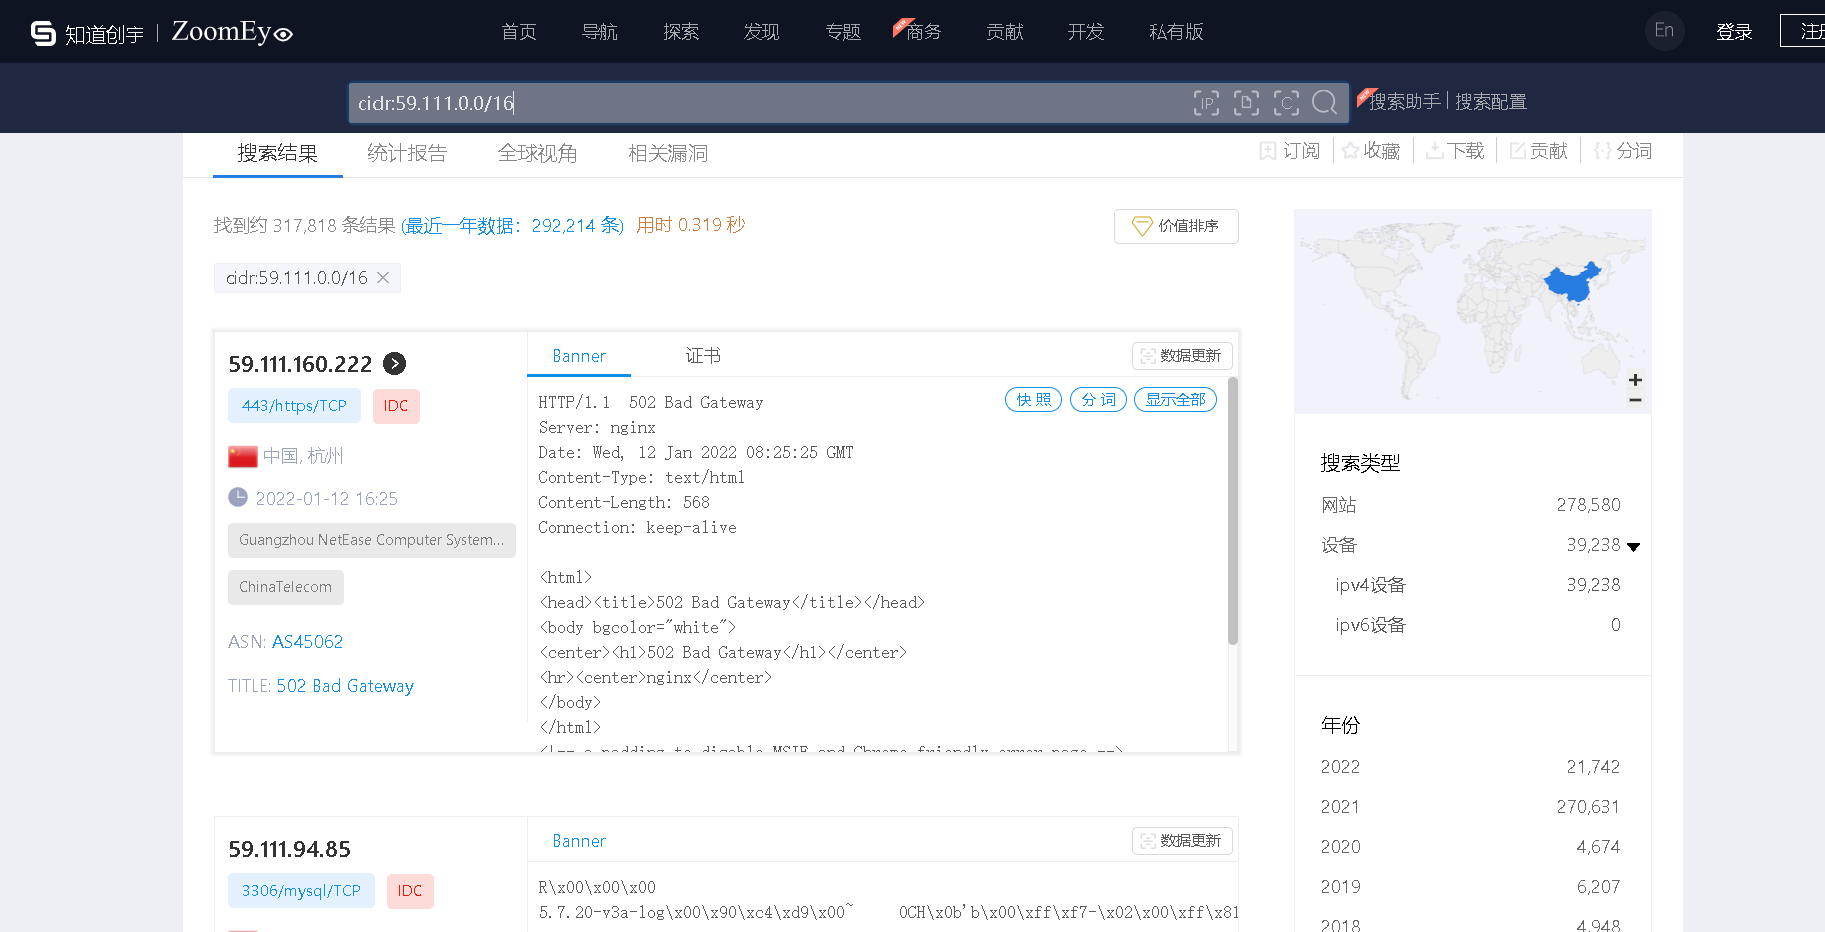Switch to the 统计报告 tab
The image size is (1825, 932).
pyautogui.click(x=407, y=153)
